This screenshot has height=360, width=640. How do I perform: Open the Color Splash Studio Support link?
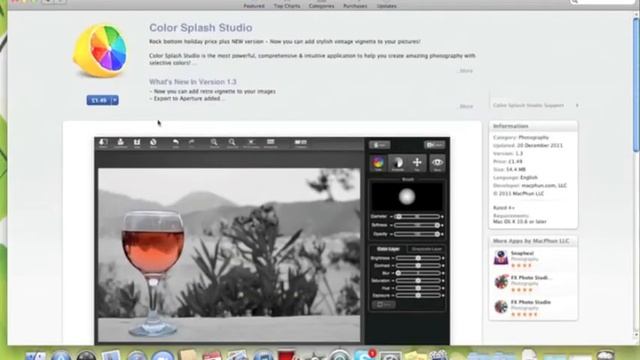point(528,105)
